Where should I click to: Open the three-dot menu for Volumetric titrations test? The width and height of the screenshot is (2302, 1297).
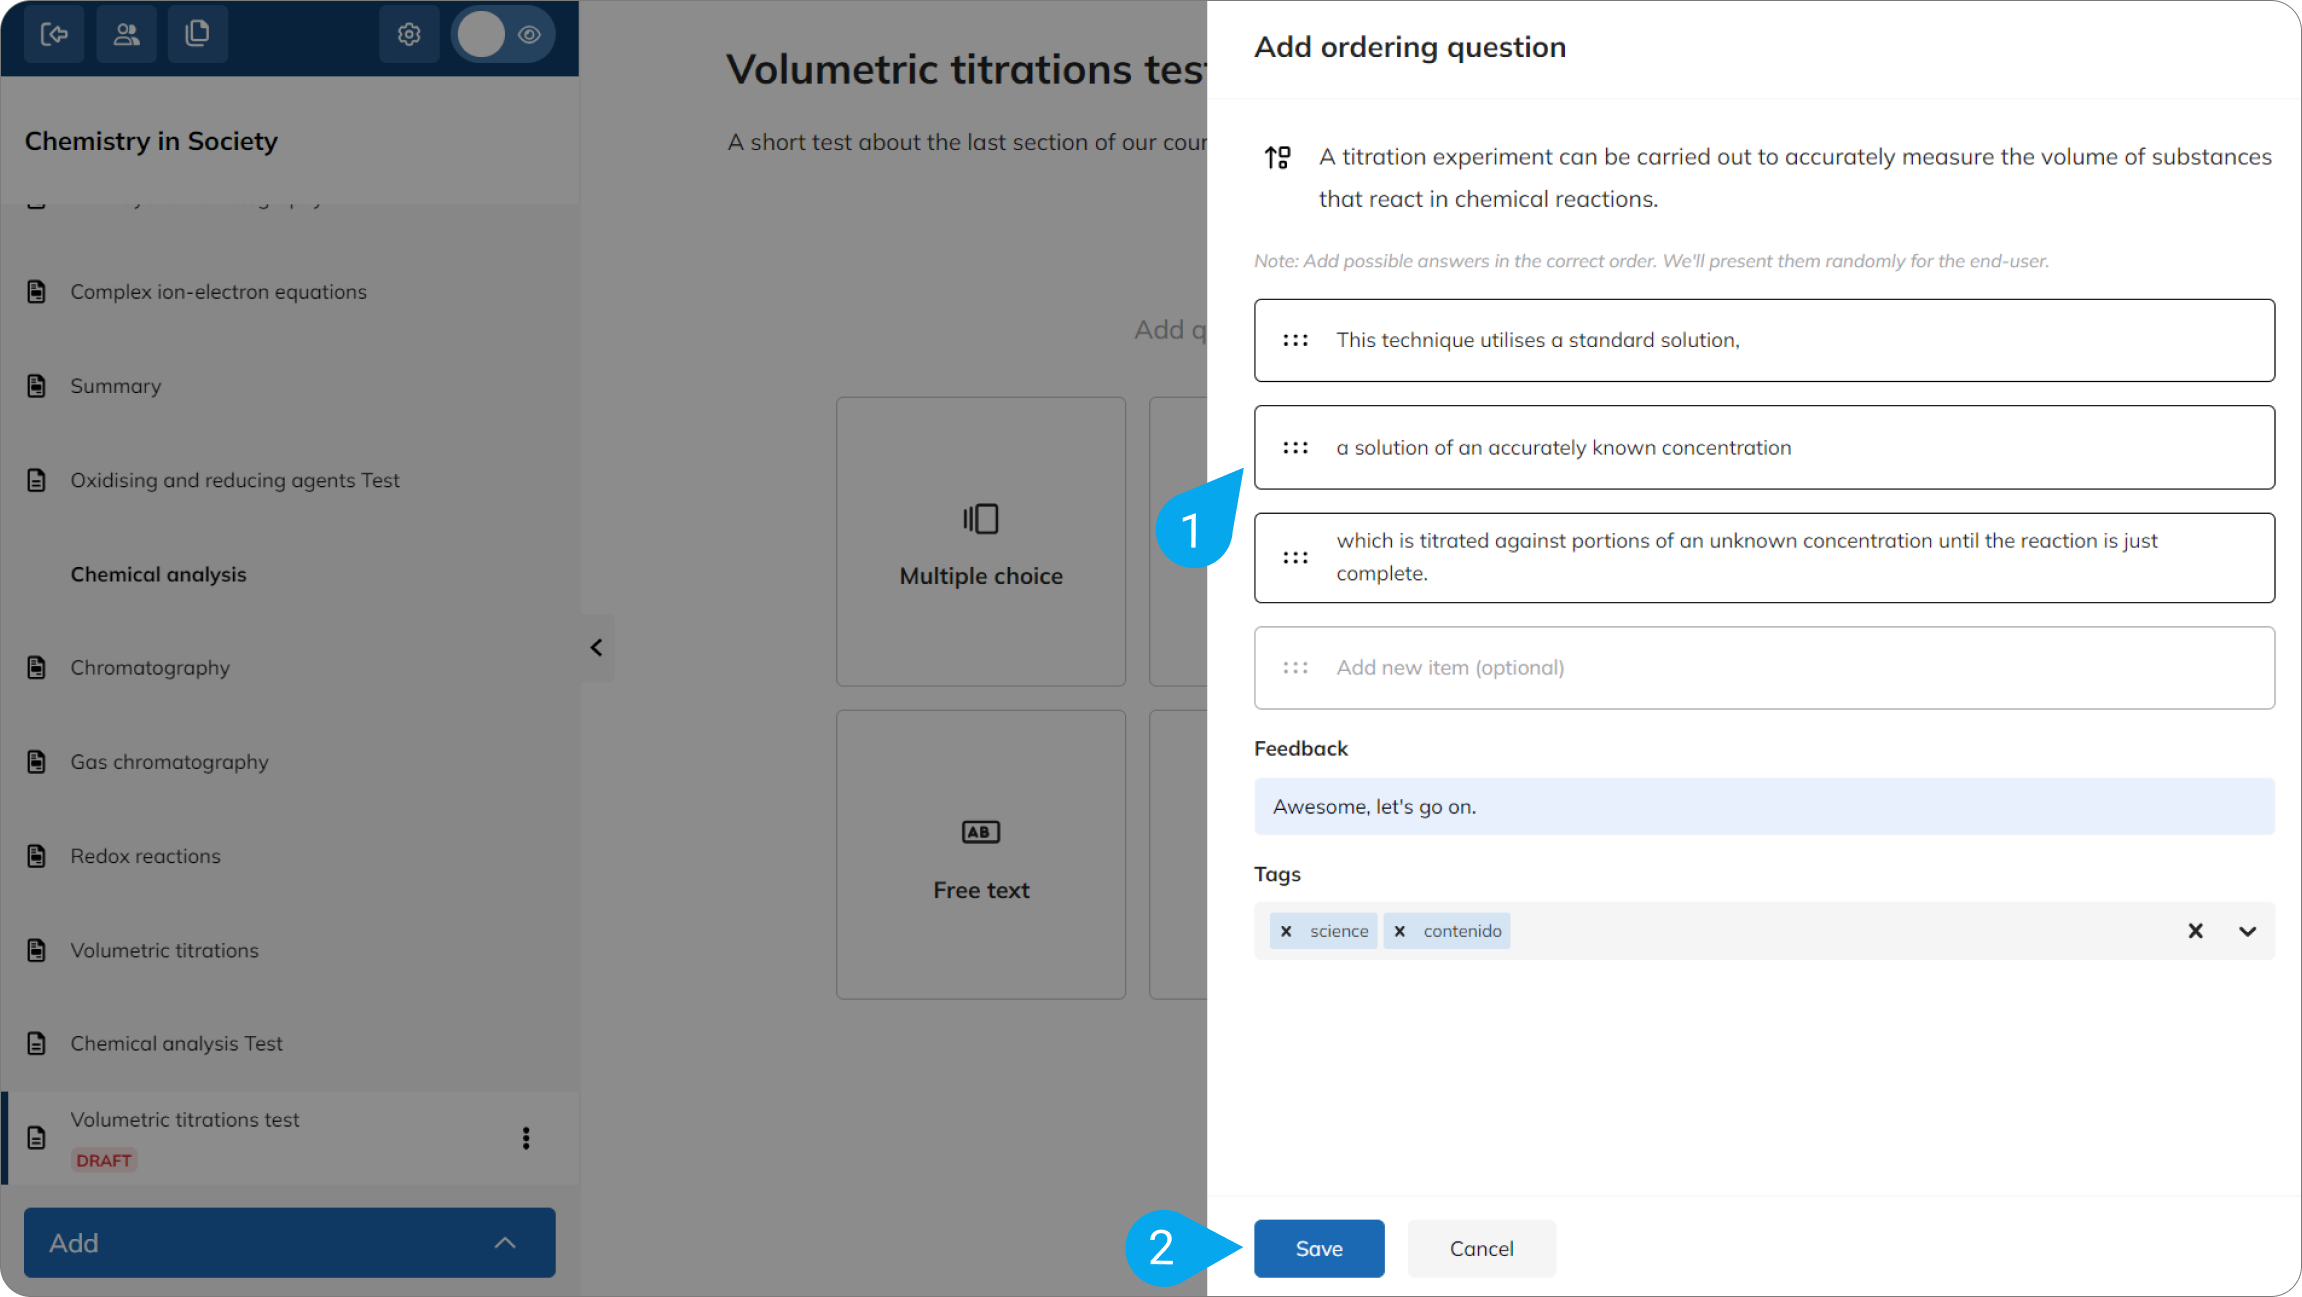coord(526,1138)
